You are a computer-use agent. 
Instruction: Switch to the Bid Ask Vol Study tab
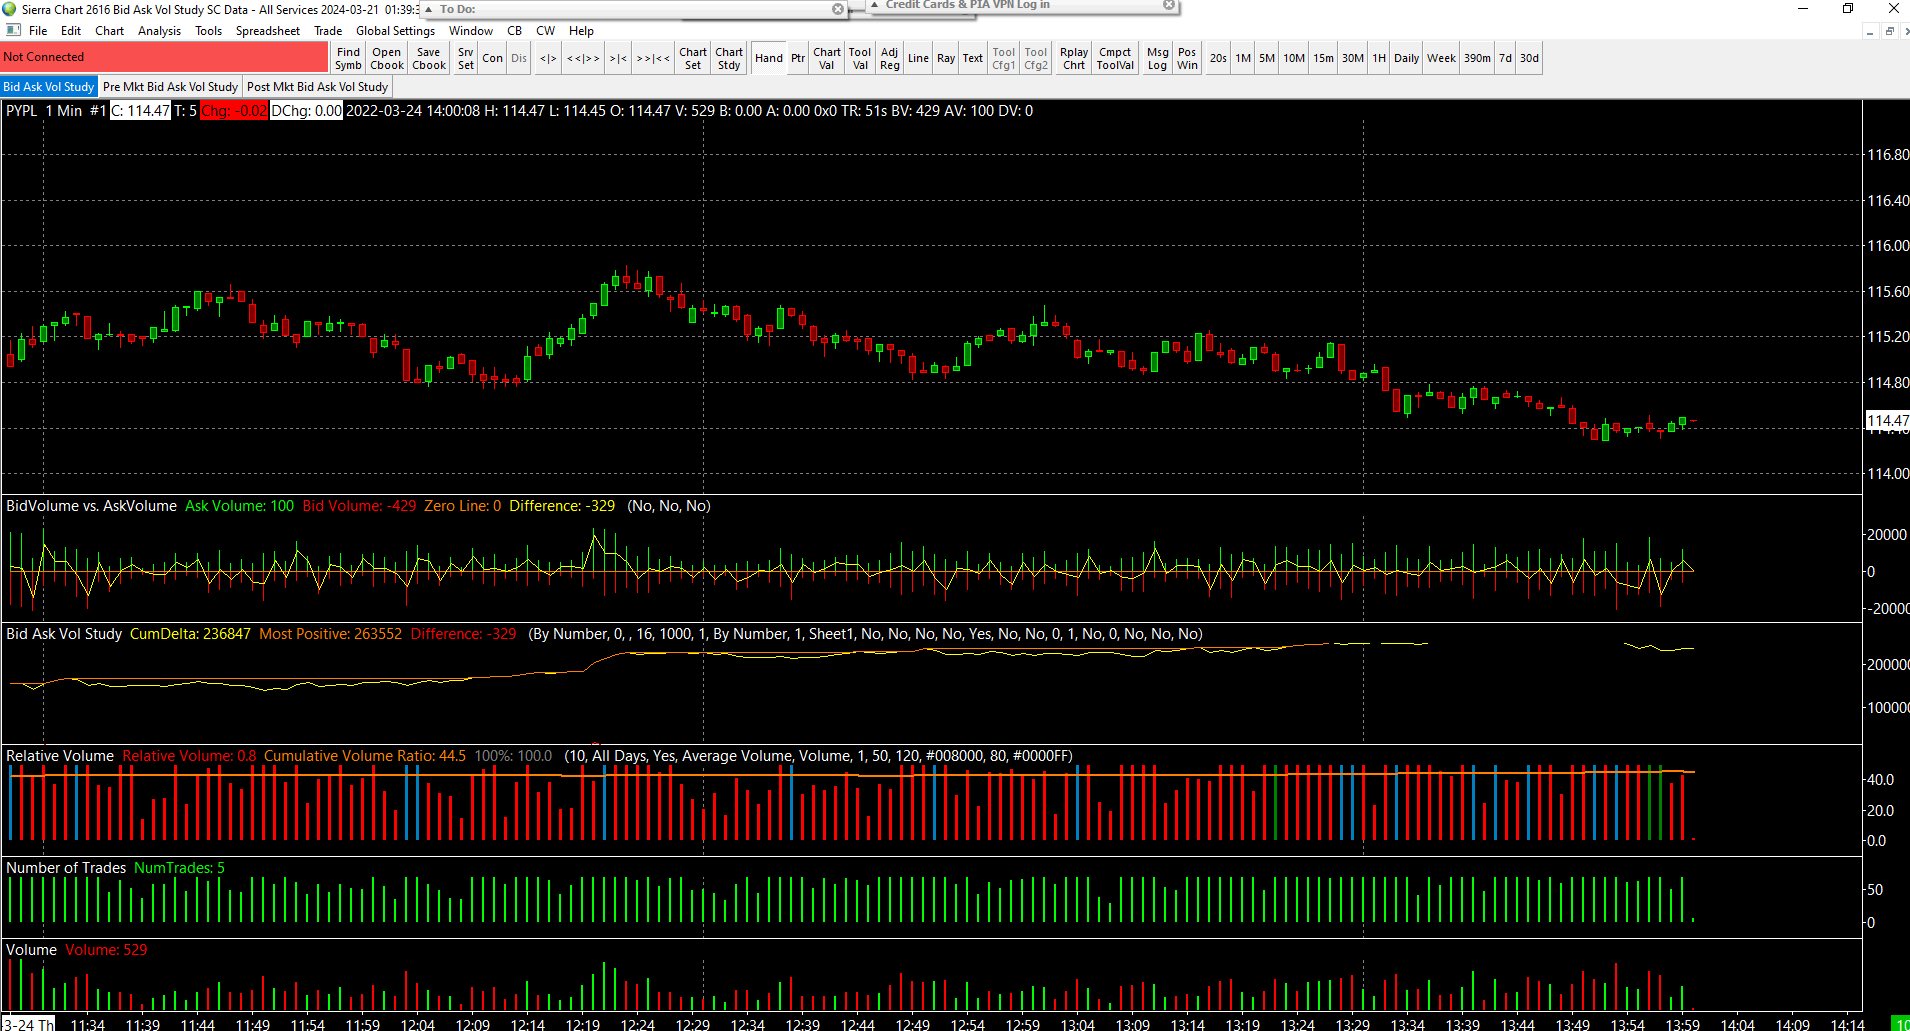tap(49, 87)
